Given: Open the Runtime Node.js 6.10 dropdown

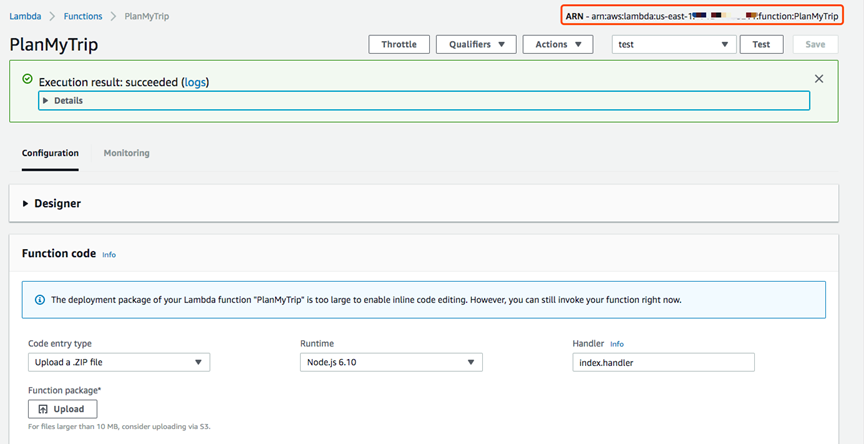Looking at the screenshot, I should [x=391, y=362].
